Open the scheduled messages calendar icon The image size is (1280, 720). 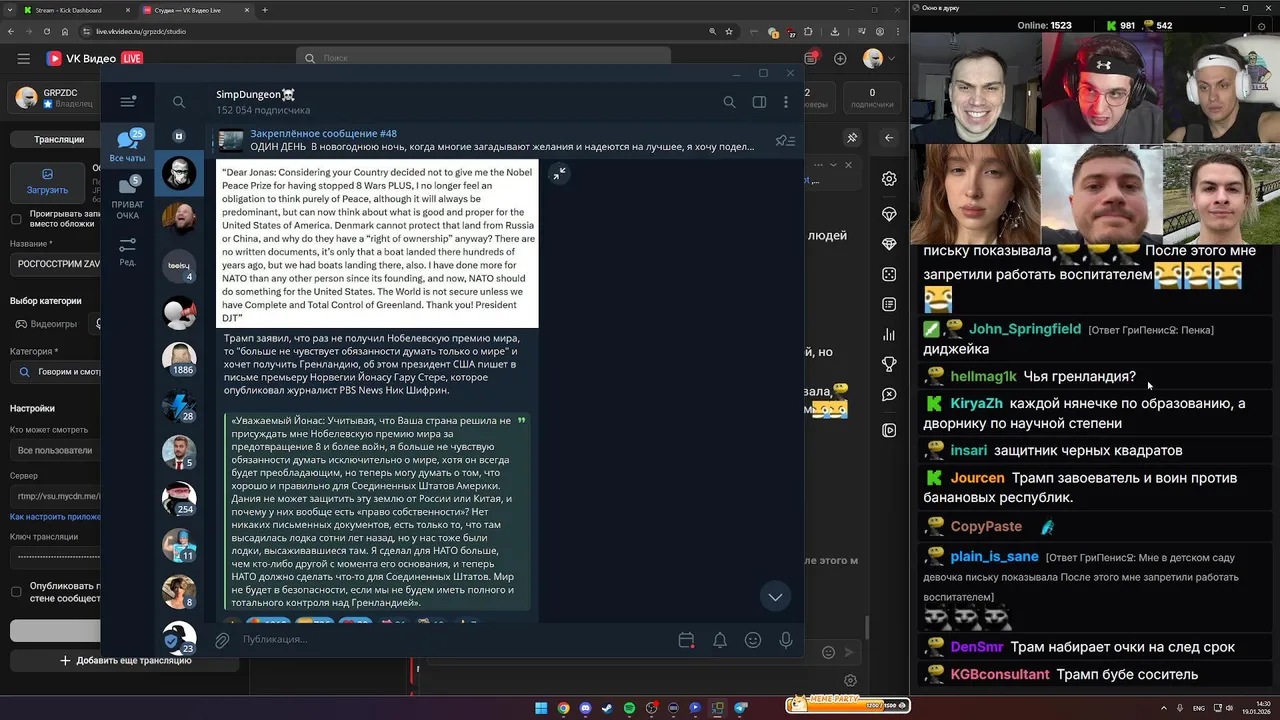tap(686, 640)
